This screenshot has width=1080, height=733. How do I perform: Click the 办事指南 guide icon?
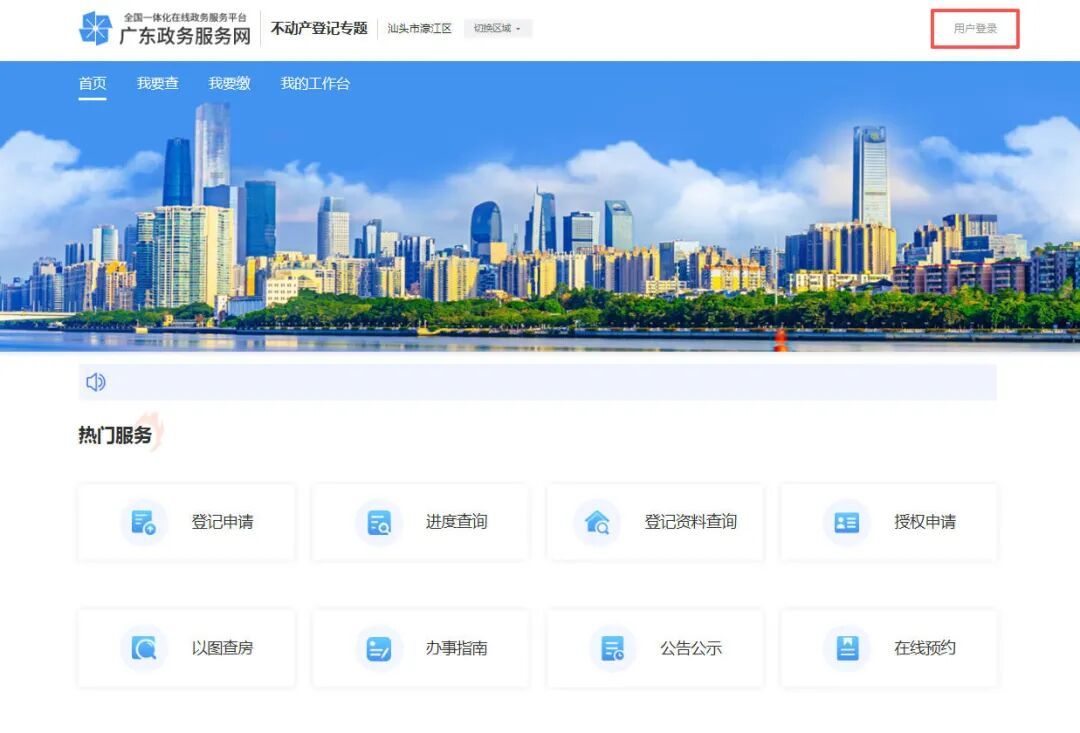[x=379, y=648]
